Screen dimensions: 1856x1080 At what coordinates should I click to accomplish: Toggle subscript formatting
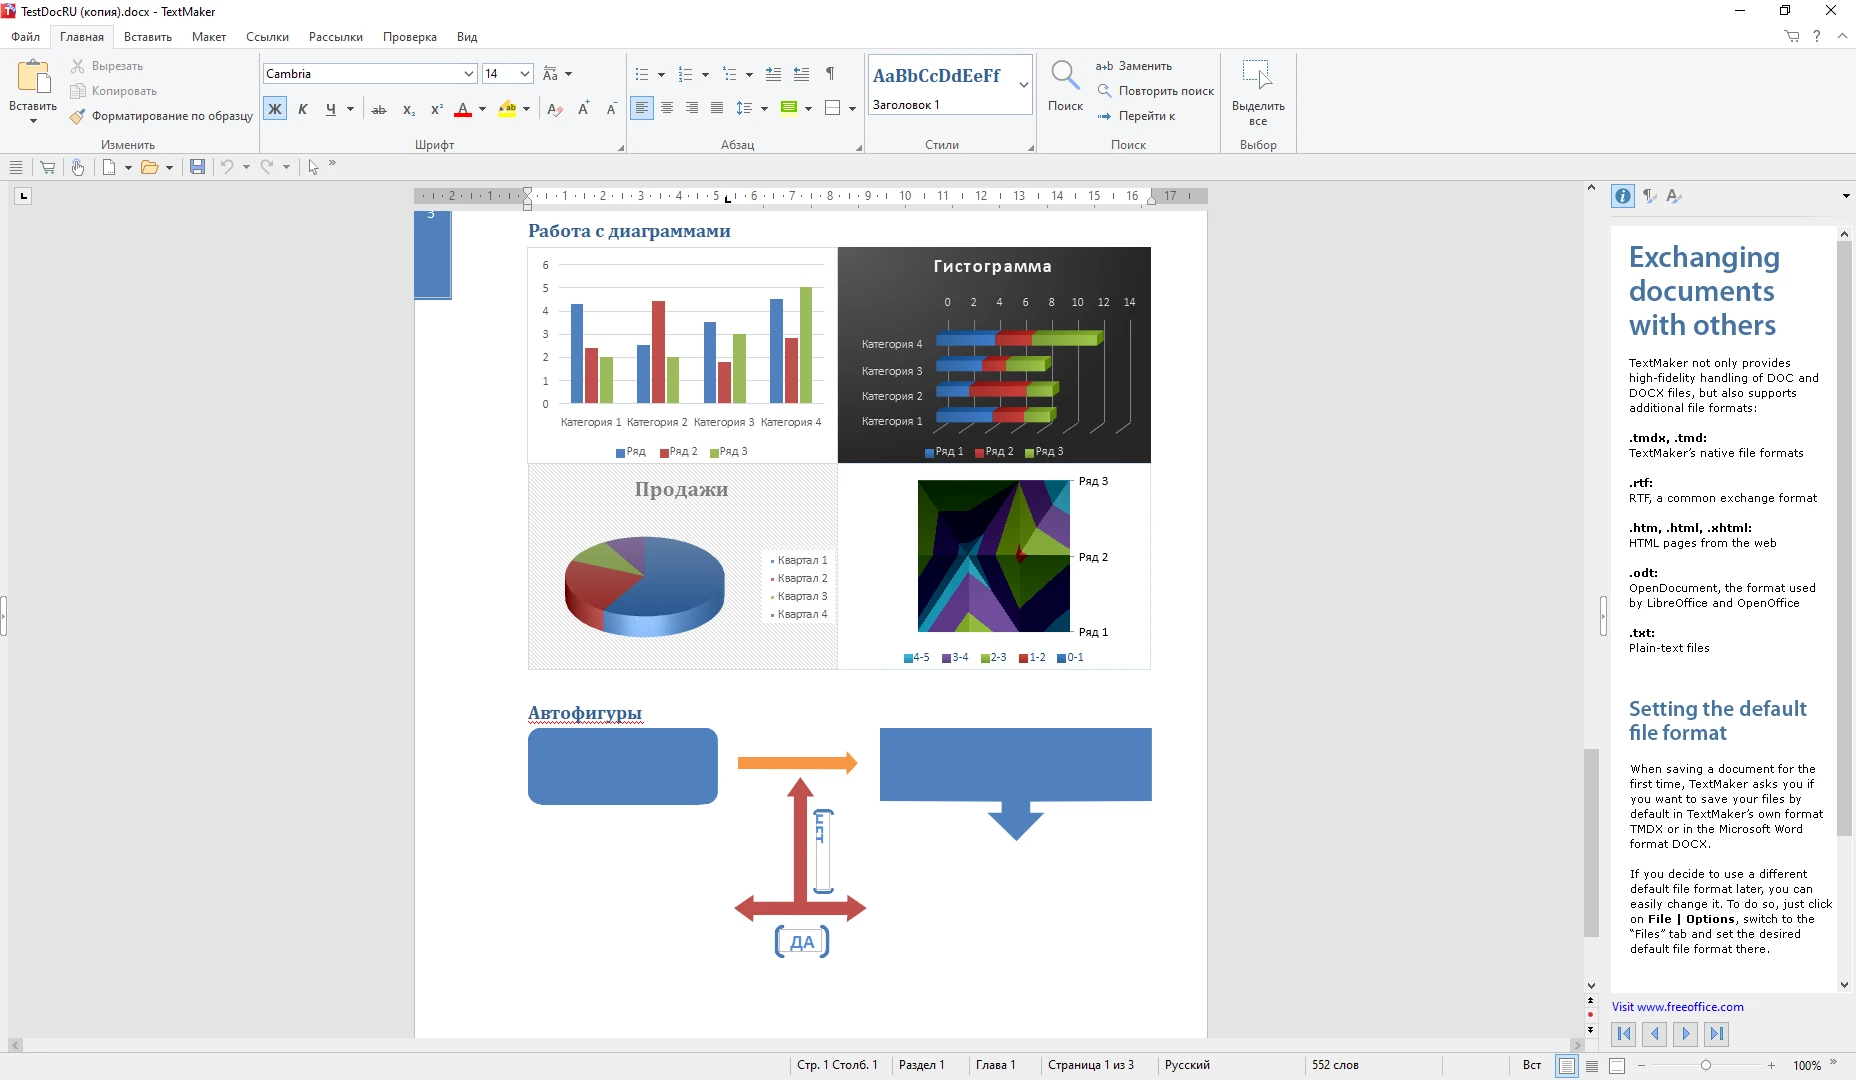click(x=408, y=109)
